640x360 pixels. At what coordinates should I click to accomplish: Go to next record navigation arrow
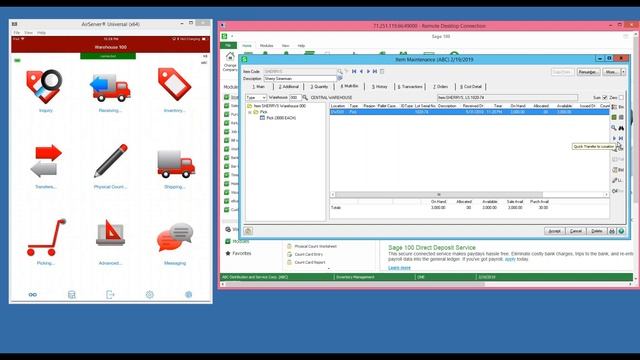point(368,71)
